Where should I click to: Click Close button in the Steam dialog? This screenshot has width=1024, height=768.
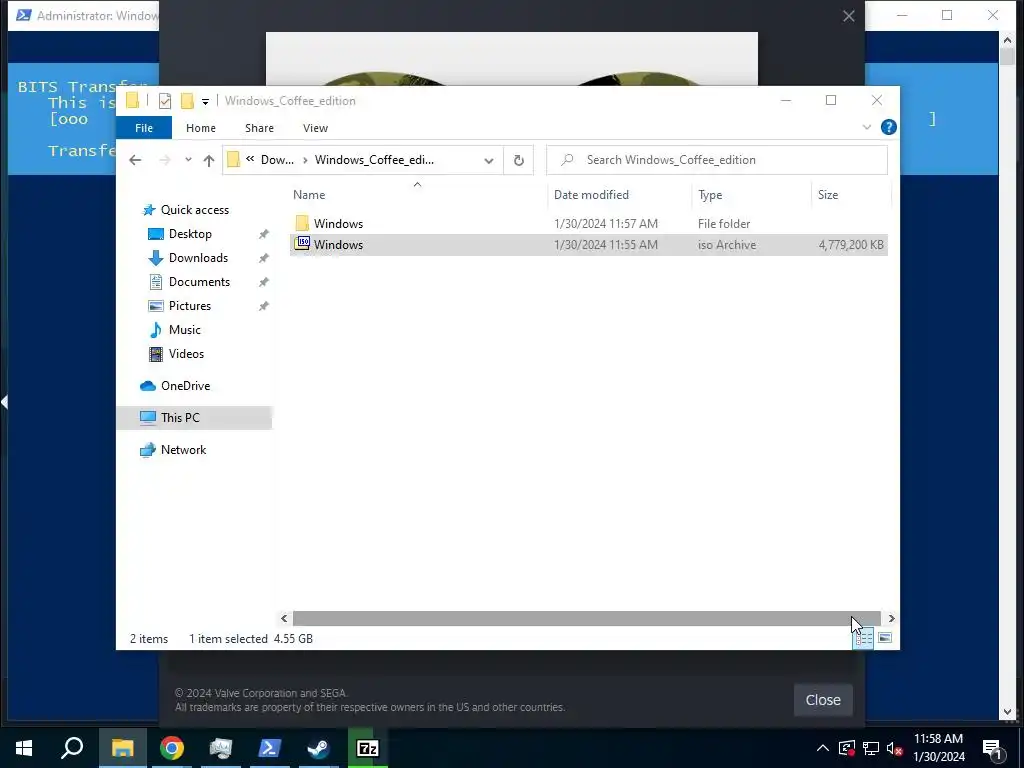[x=823, y=700]
